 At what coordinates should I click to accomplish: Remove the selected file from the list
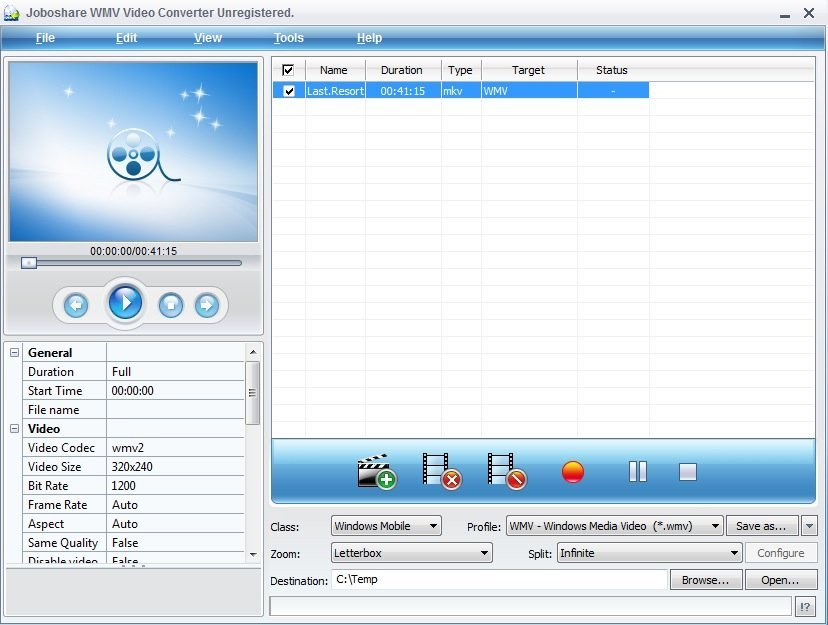440,470
